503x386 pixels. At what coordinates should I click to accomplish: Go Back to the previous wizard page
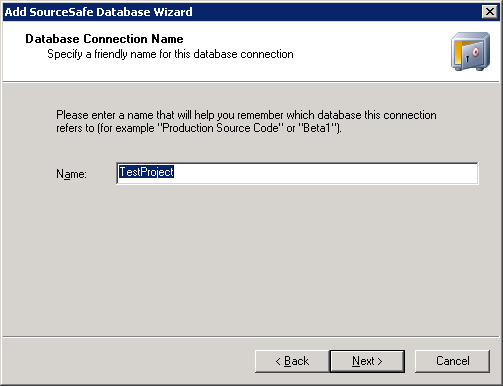click(x=292, y=361)
